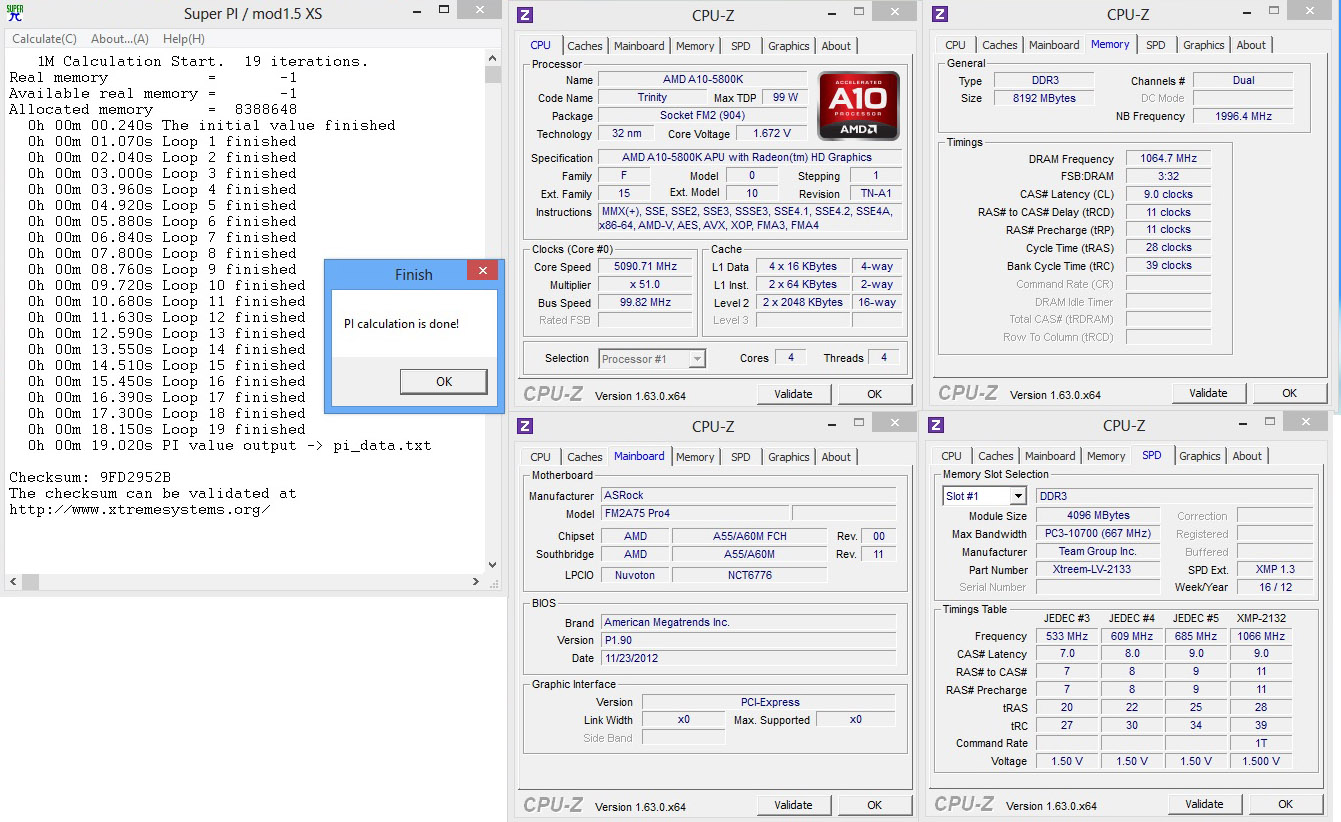
Task: Click Validate in the ASRock mainboard CPU-Z window
Action: (793, 805)
